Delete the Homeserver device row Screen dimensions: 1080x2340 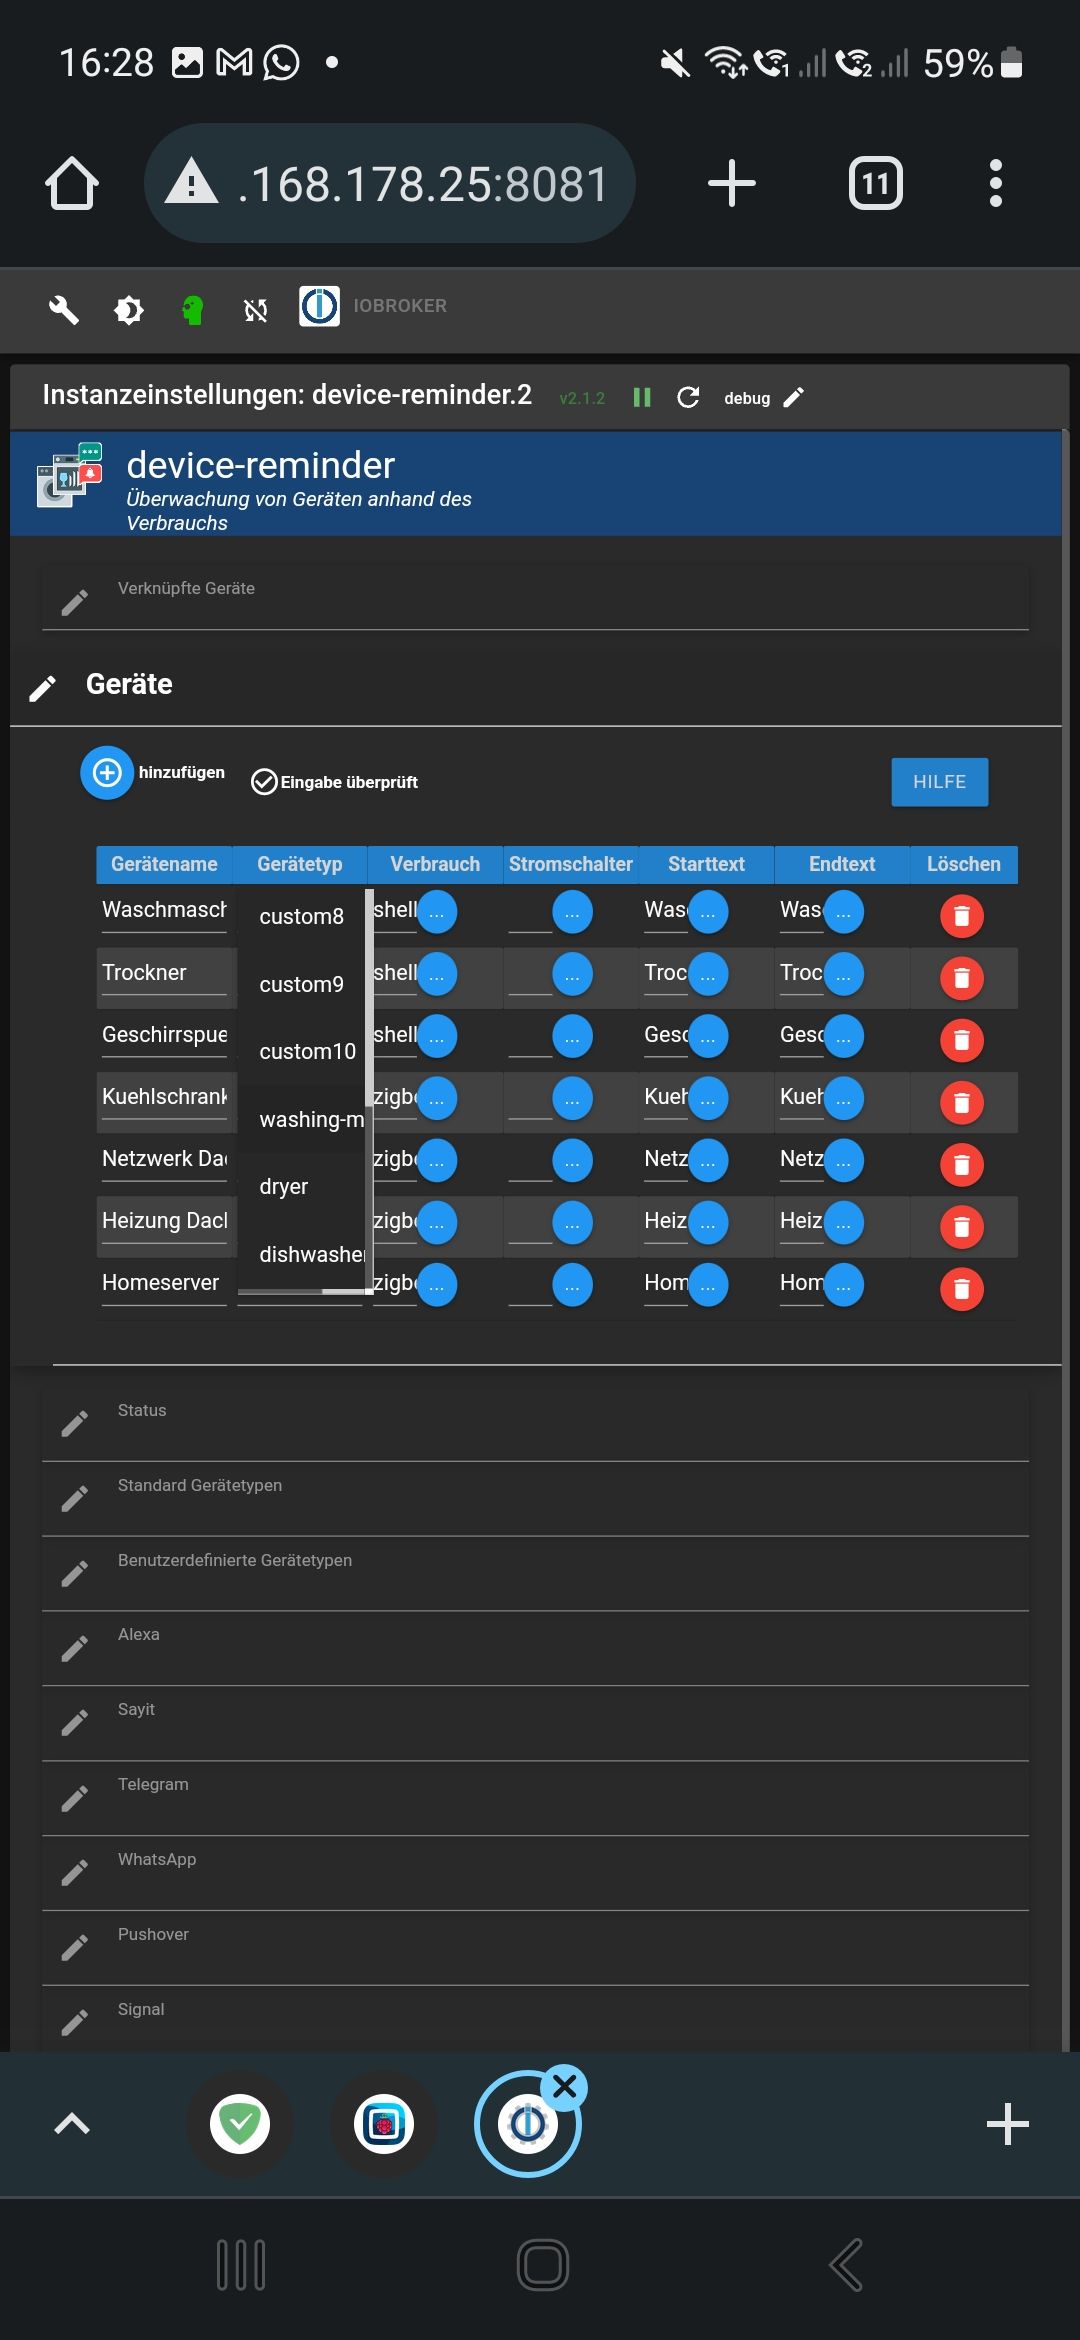click(x=962, y=1288)
